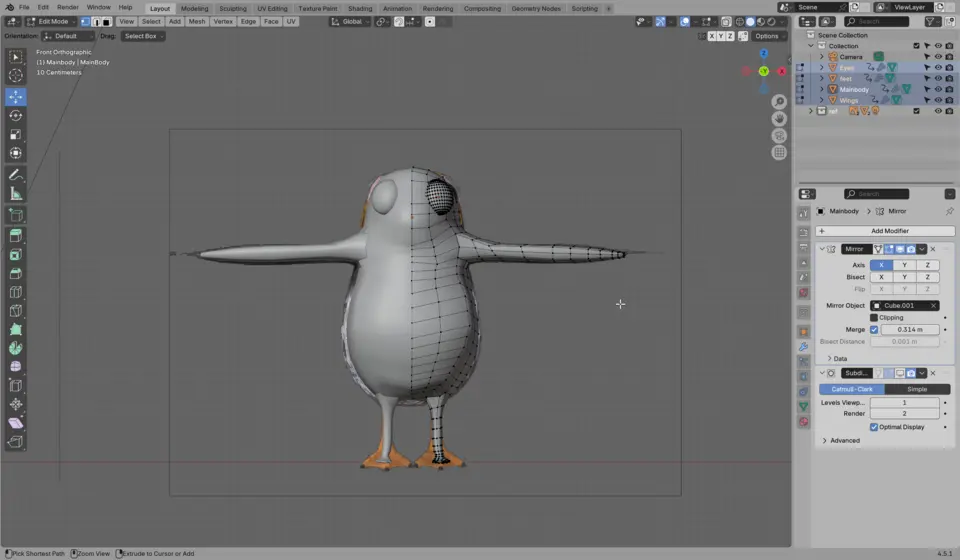Open the Drag Select Box dropdown
This screenshot has height=560, width=960.
(143, 36)
